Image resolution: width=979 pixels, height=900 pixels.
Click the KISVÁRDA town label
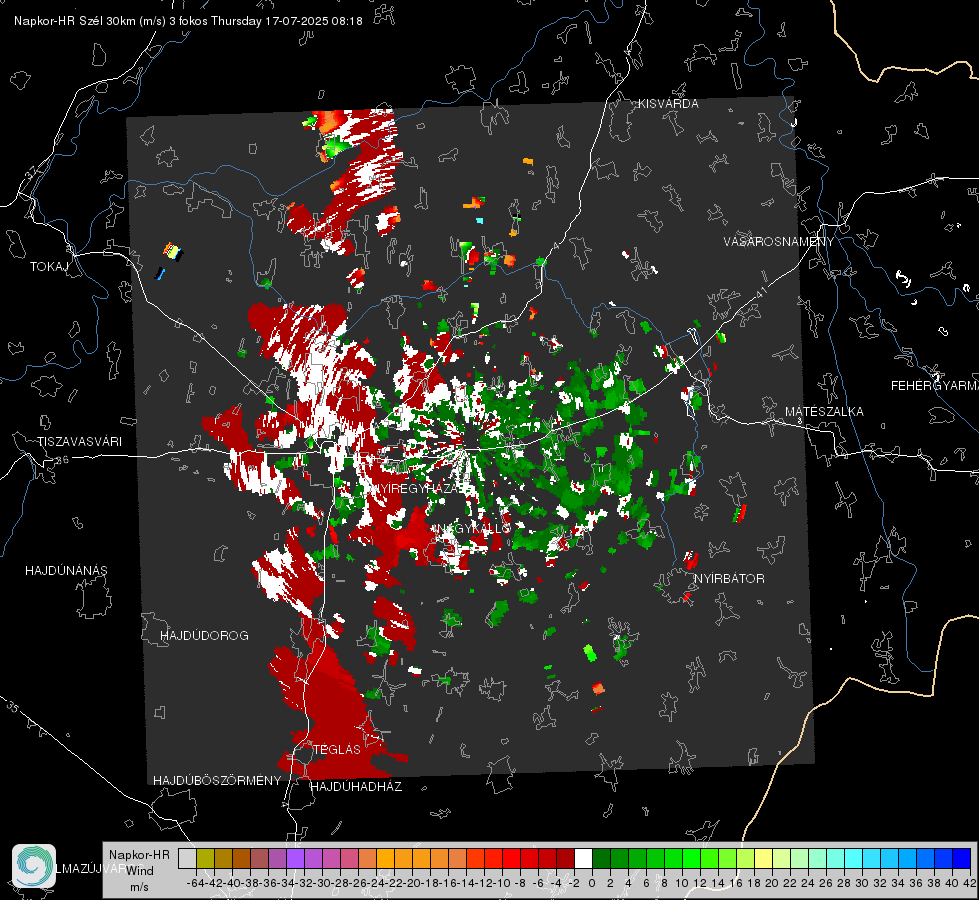click(668, 104)
